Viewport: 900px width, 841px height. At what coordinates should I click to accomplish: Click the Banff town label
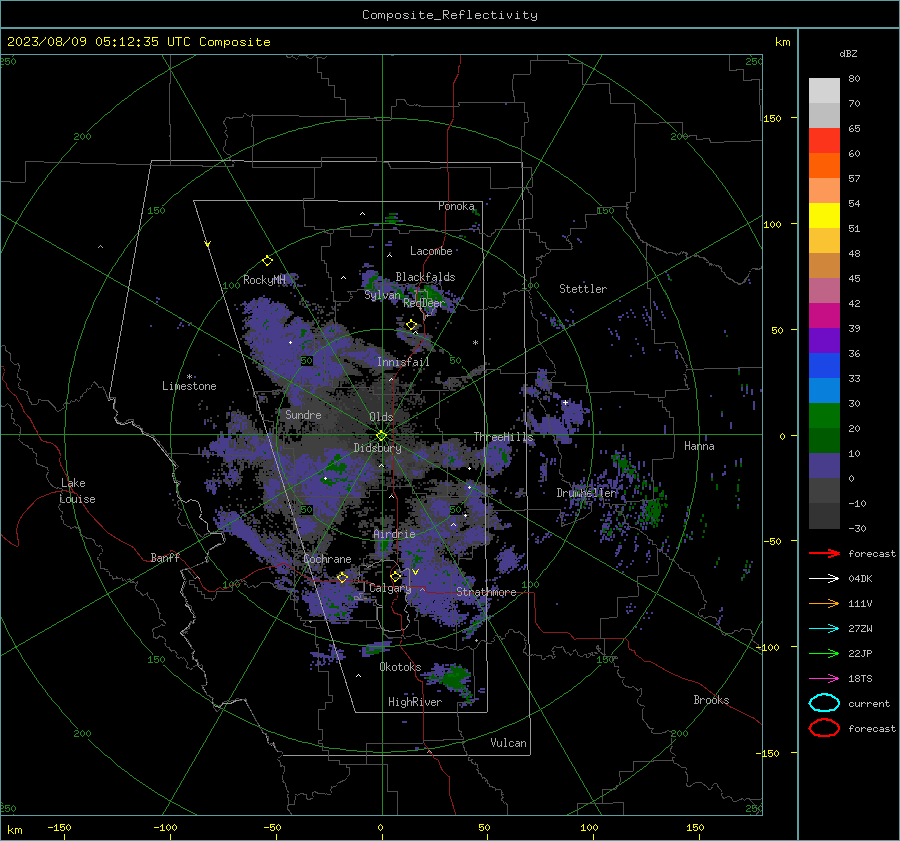[x=165, y=558]
